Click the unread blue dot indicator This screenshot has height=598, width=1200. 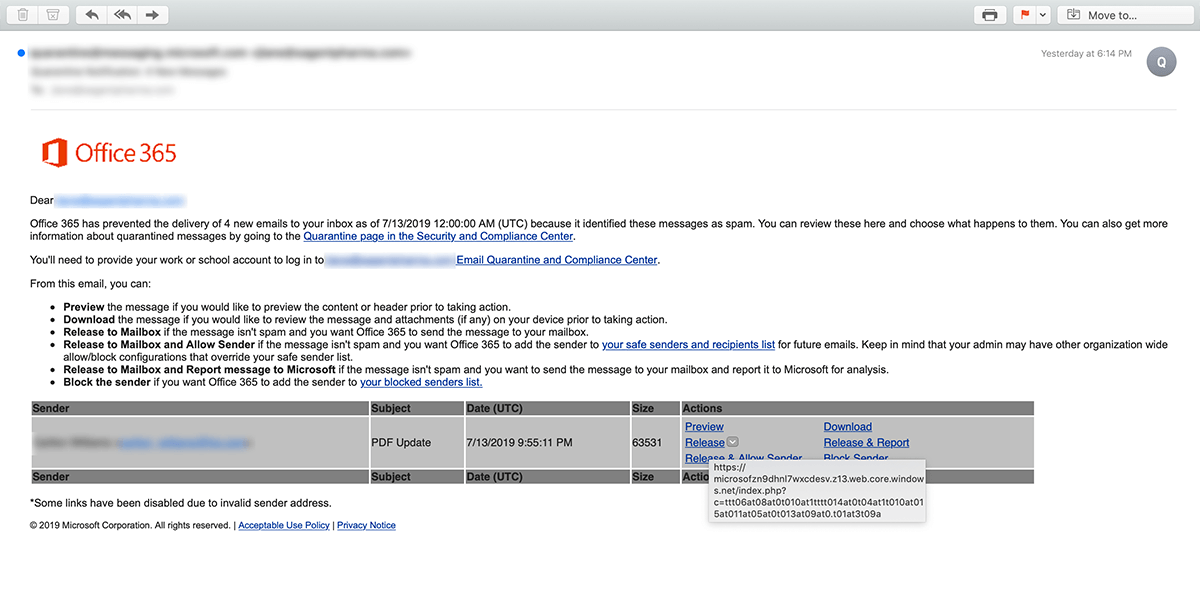tap(22, 52)
